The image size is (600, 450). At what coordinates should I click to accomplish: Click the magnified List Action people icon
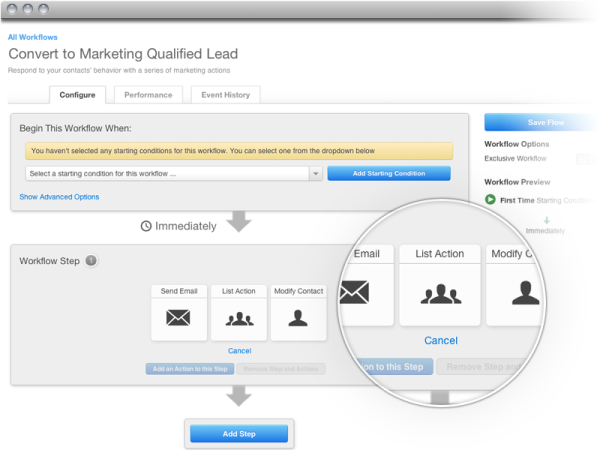point(440,293)
